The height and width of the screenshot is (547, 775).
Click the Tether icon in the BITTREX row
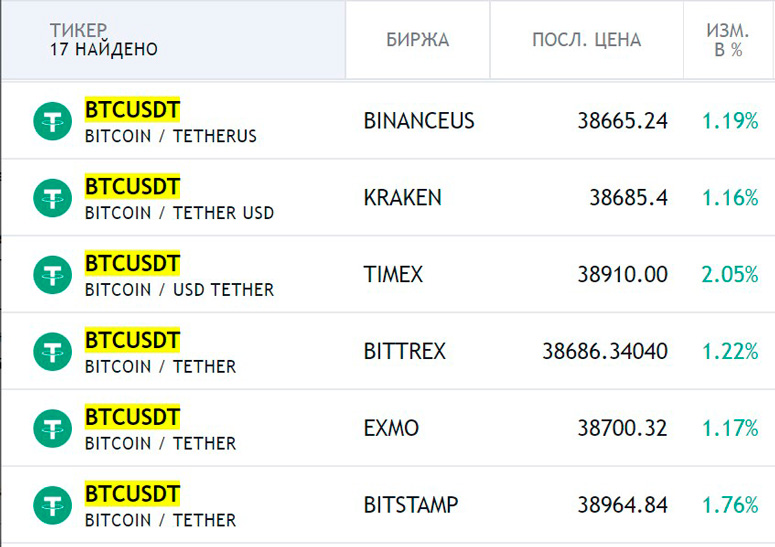(52, 352)
